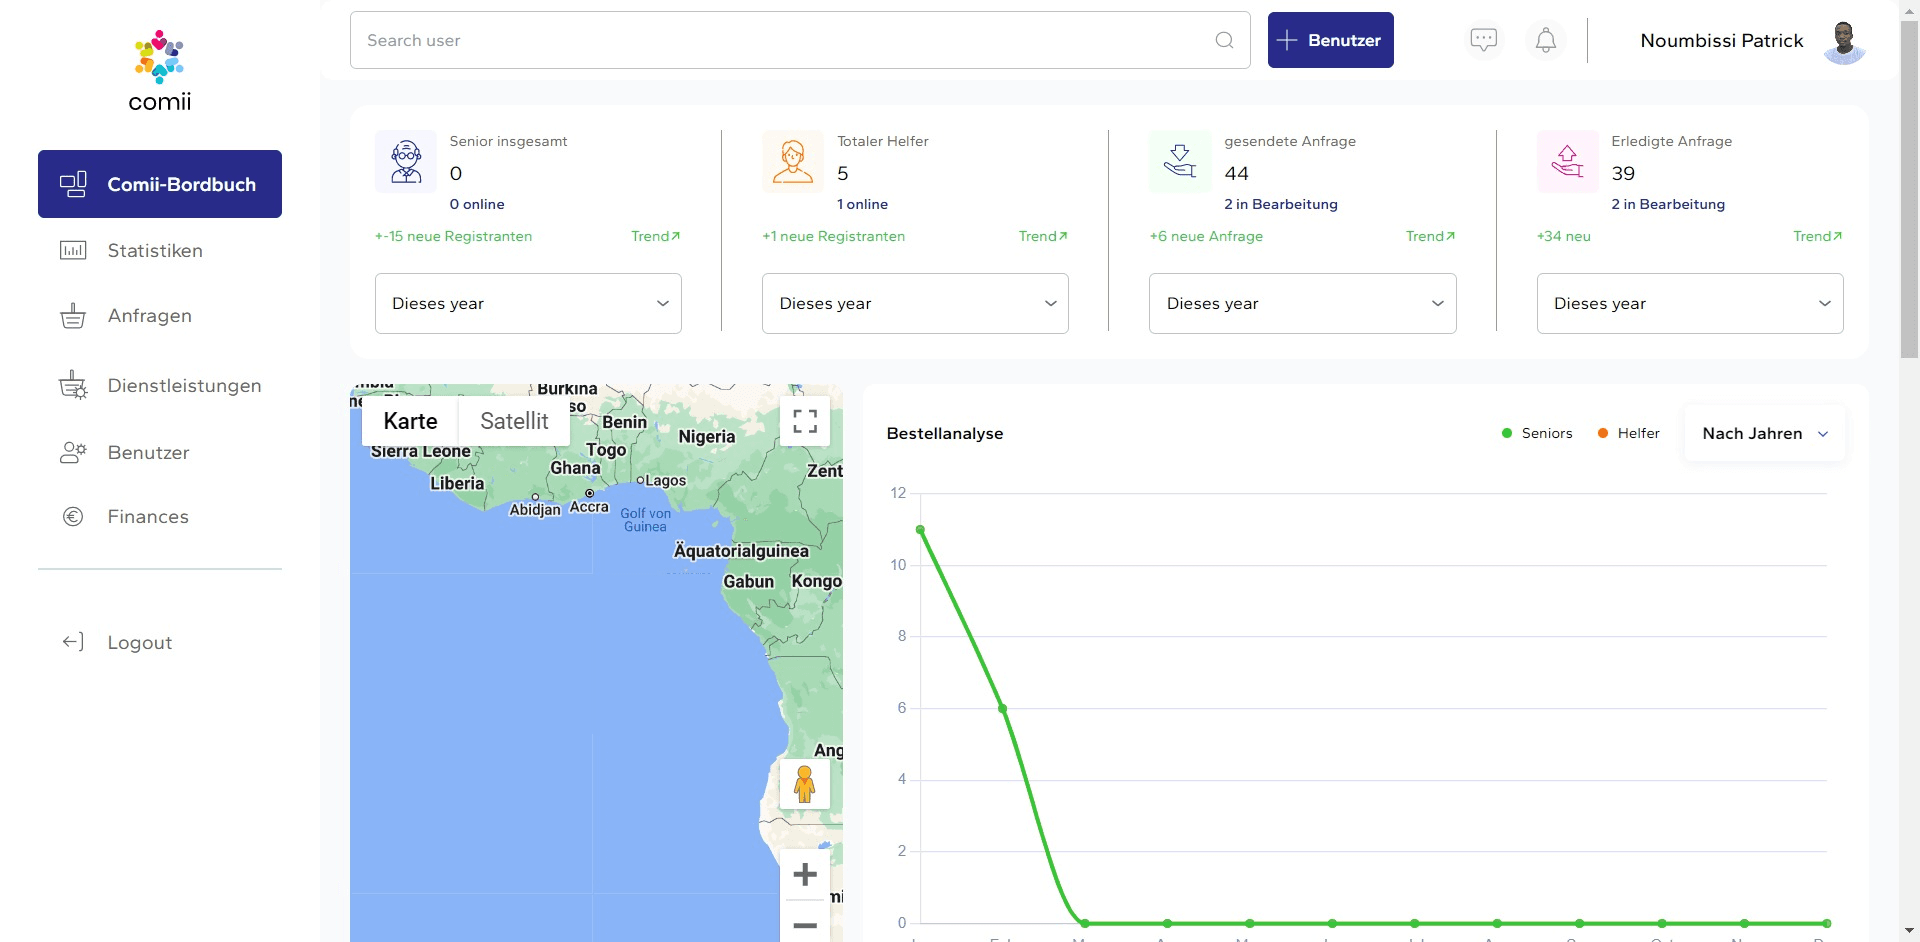Click the comii logo

point(160,70)
